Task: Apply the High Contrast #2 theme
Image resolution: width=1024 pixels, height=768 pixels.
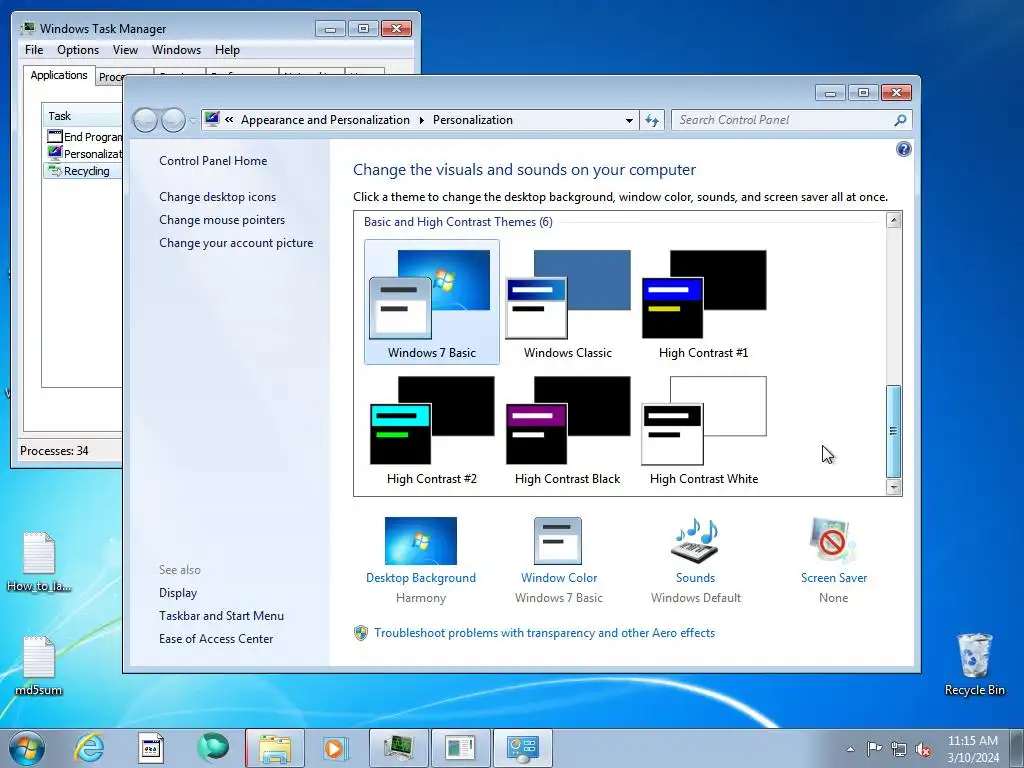Action: coord(432,430)
